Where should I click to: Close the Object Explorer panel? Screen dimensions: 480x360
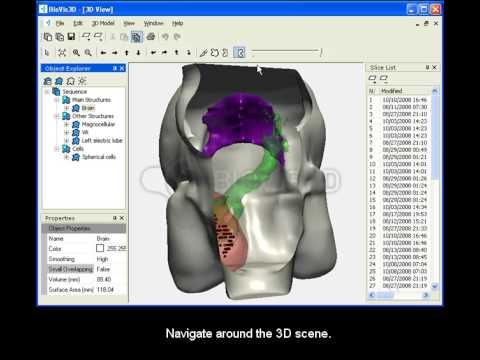click(122, 68)
